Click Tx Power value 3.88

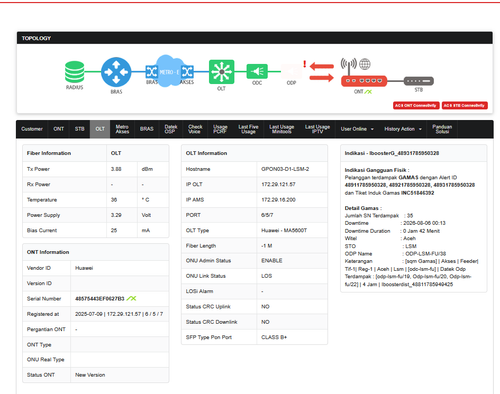click(116, 169)
